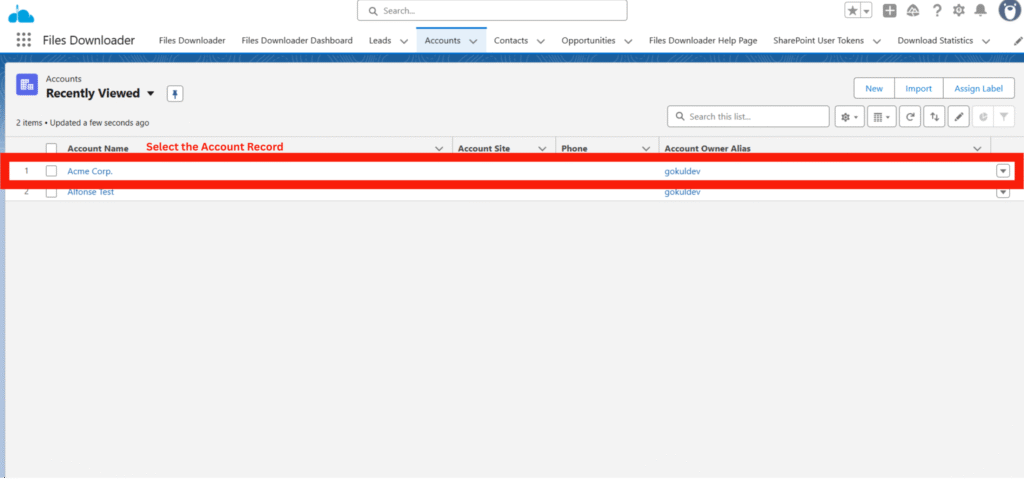Screen dimensions: 1024x480
Task: Open the Download Statistics tab
Action: 935,40
